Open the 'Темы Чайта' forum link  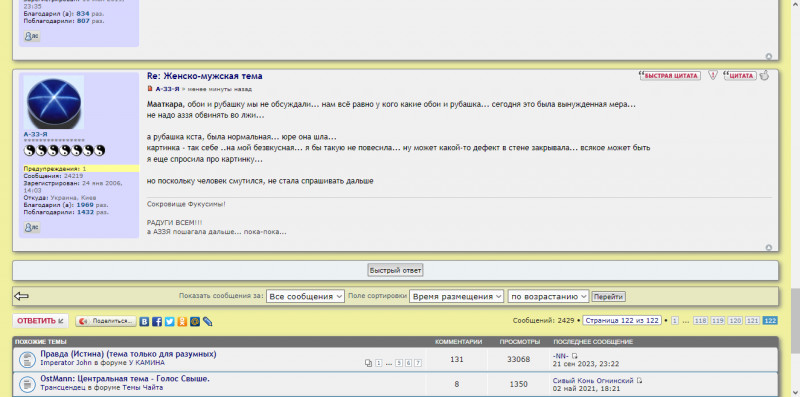[143, 387]
